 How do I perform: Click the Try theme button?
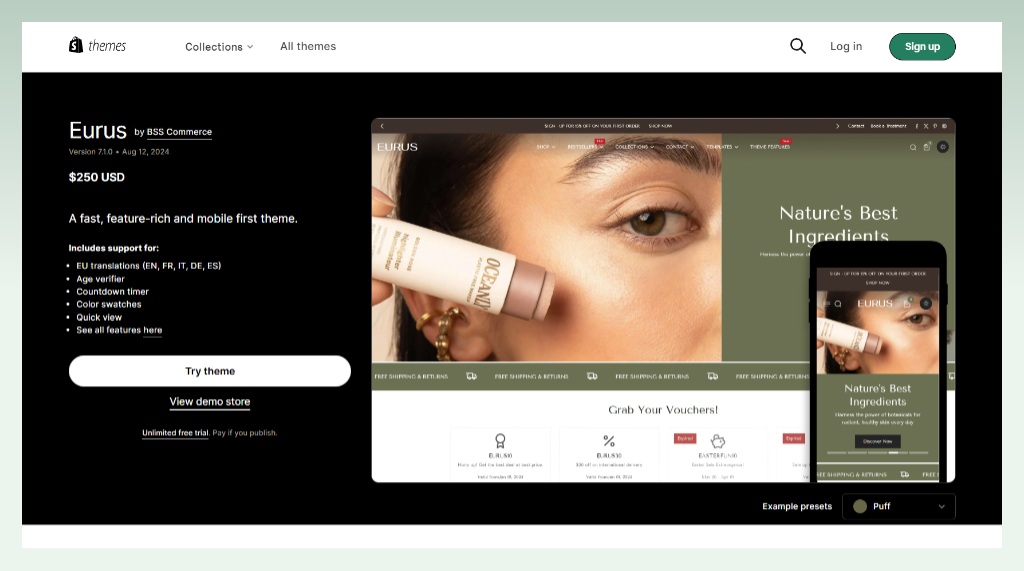[x=210, y=370]
